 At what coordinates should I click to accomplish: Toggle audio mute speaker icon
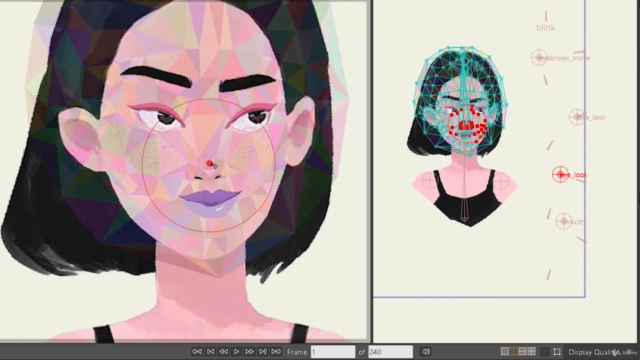(426, 351)
